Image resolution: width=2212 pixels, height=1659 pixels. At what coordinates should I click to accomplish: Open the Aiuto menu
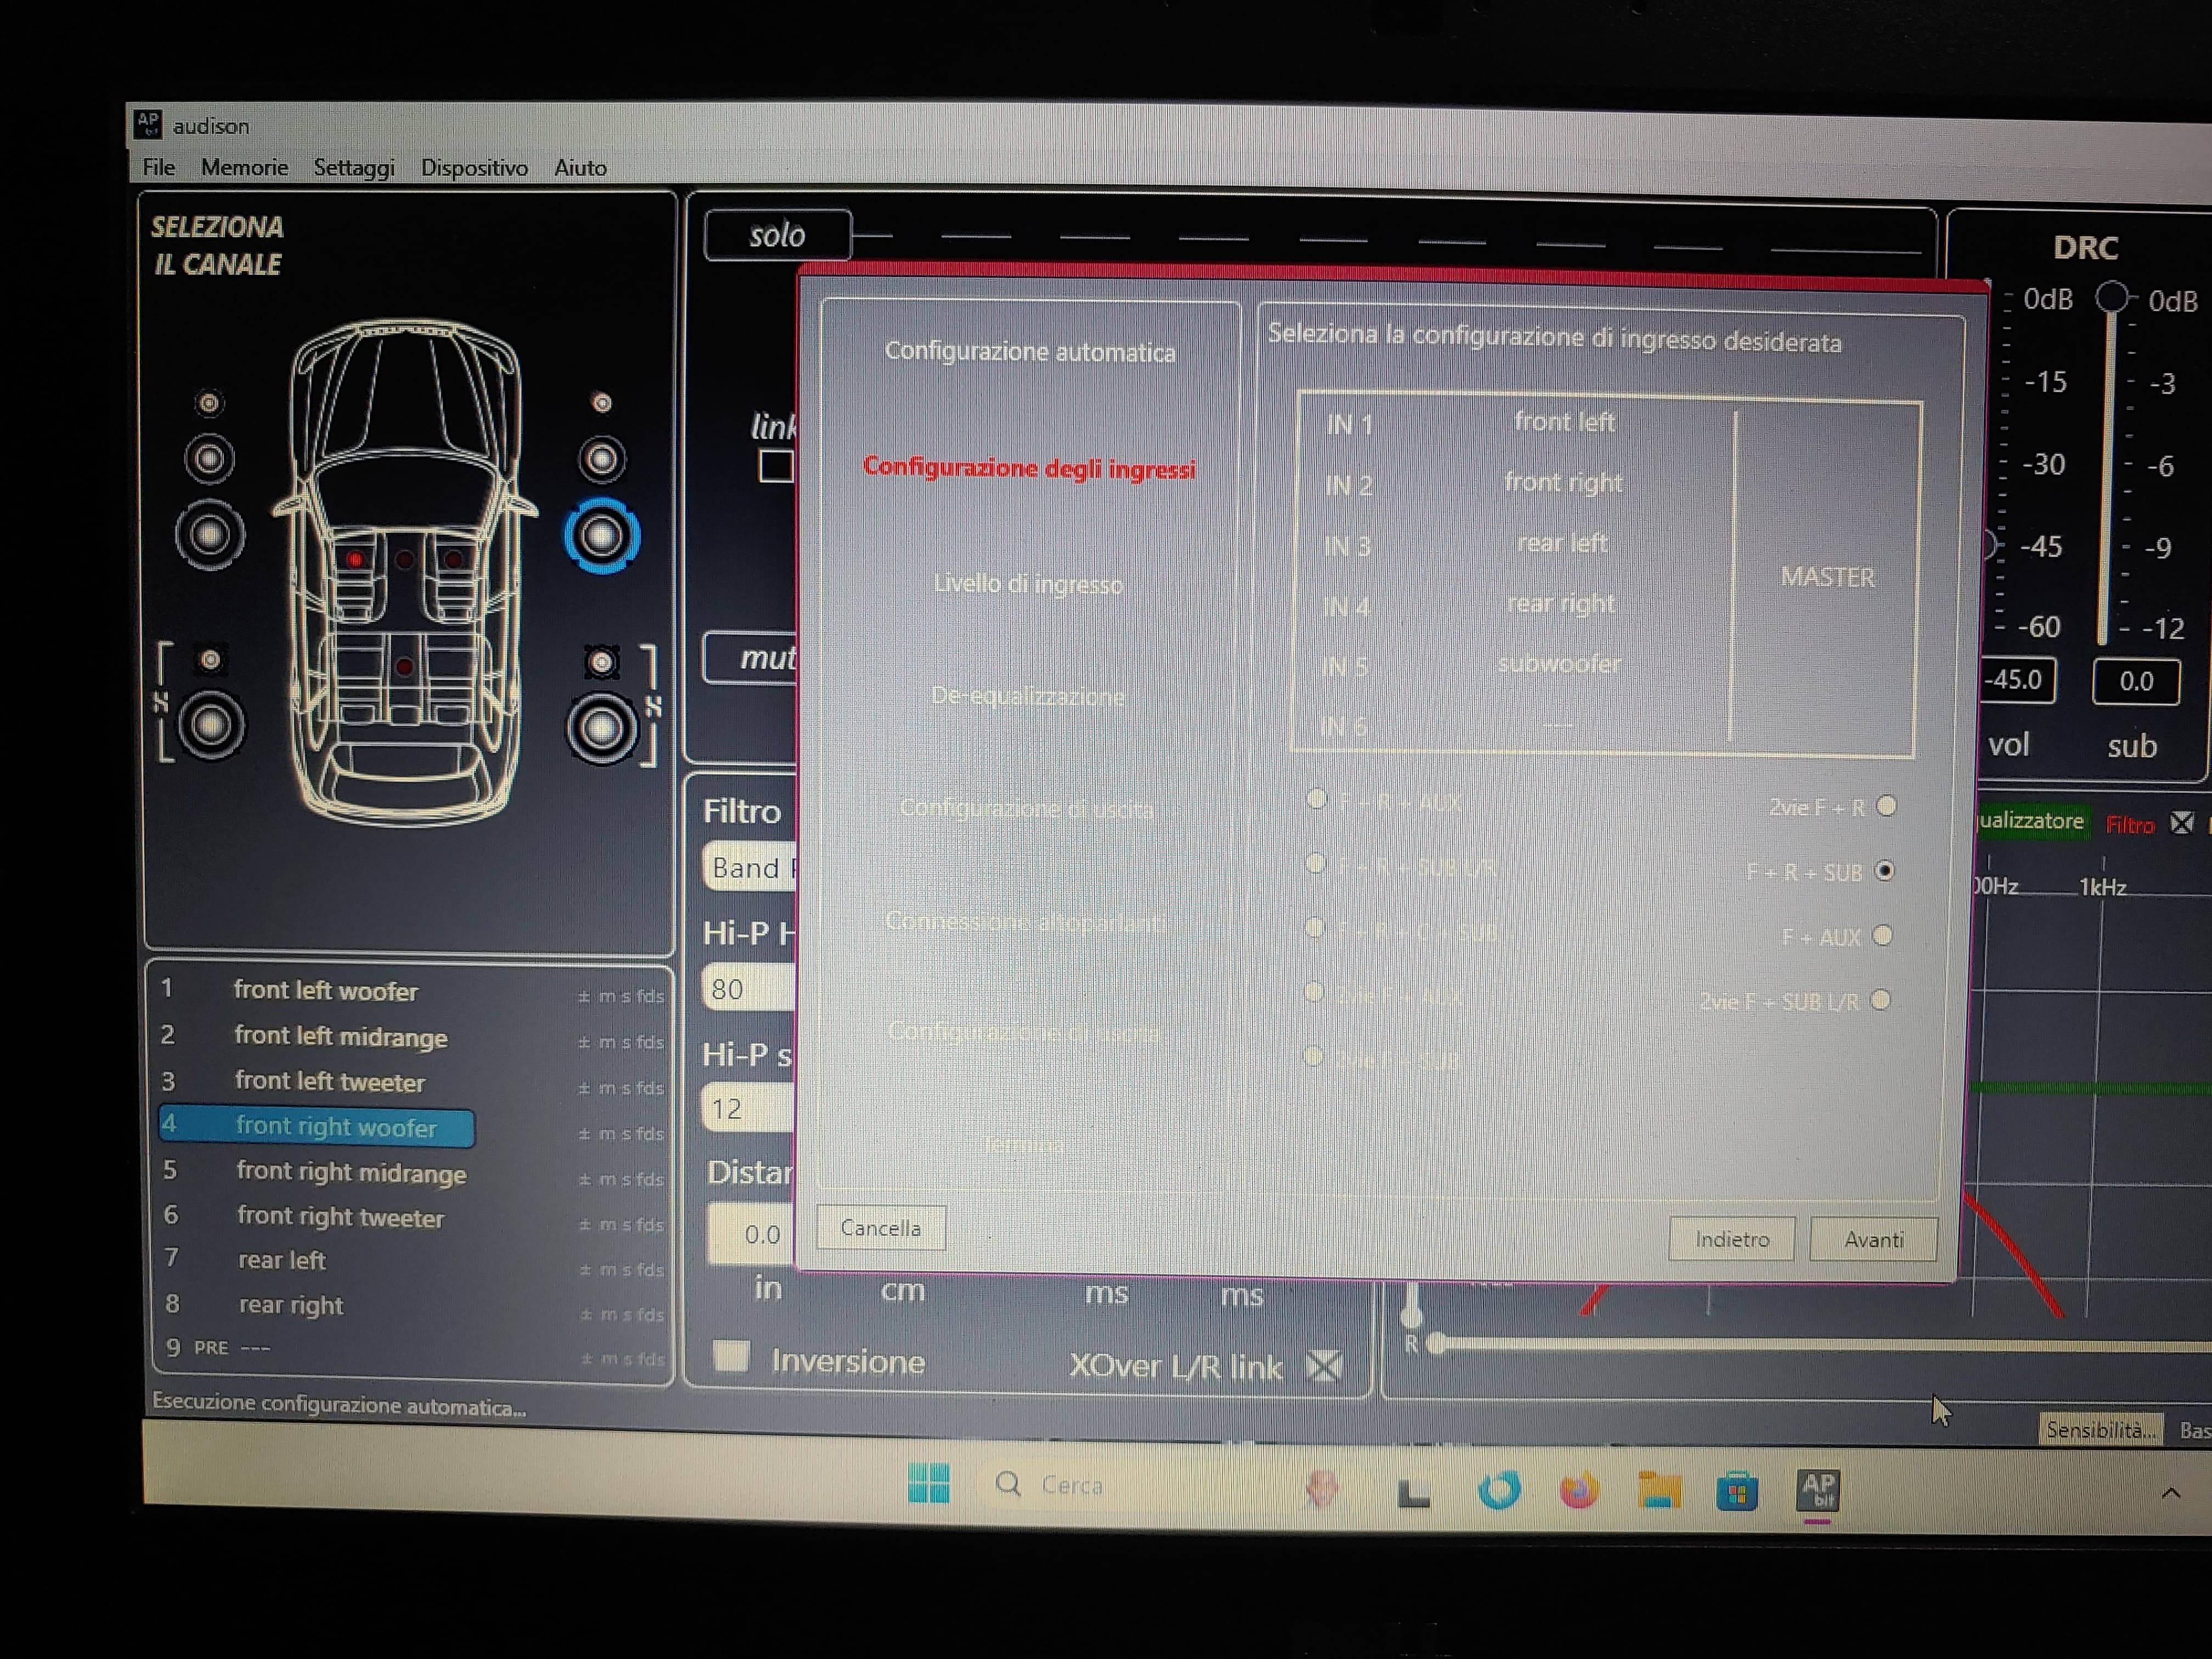tap(581, 168)
